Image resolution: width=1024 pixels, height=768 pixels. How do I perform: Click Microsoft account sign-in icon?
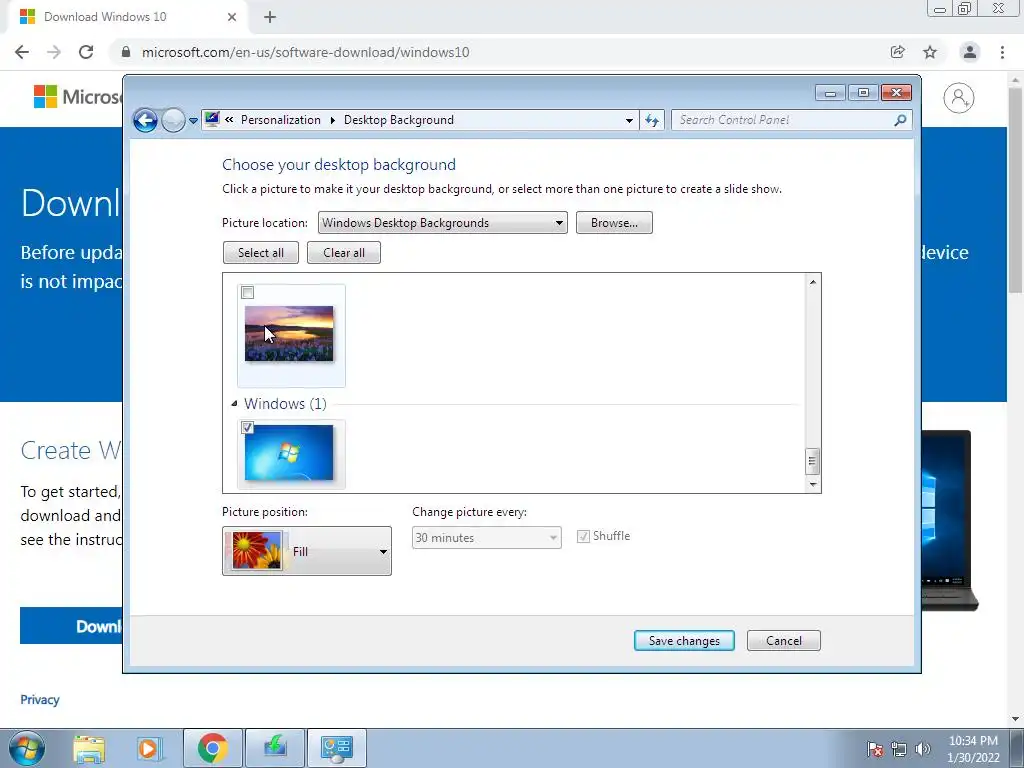(x=959, y=98)
